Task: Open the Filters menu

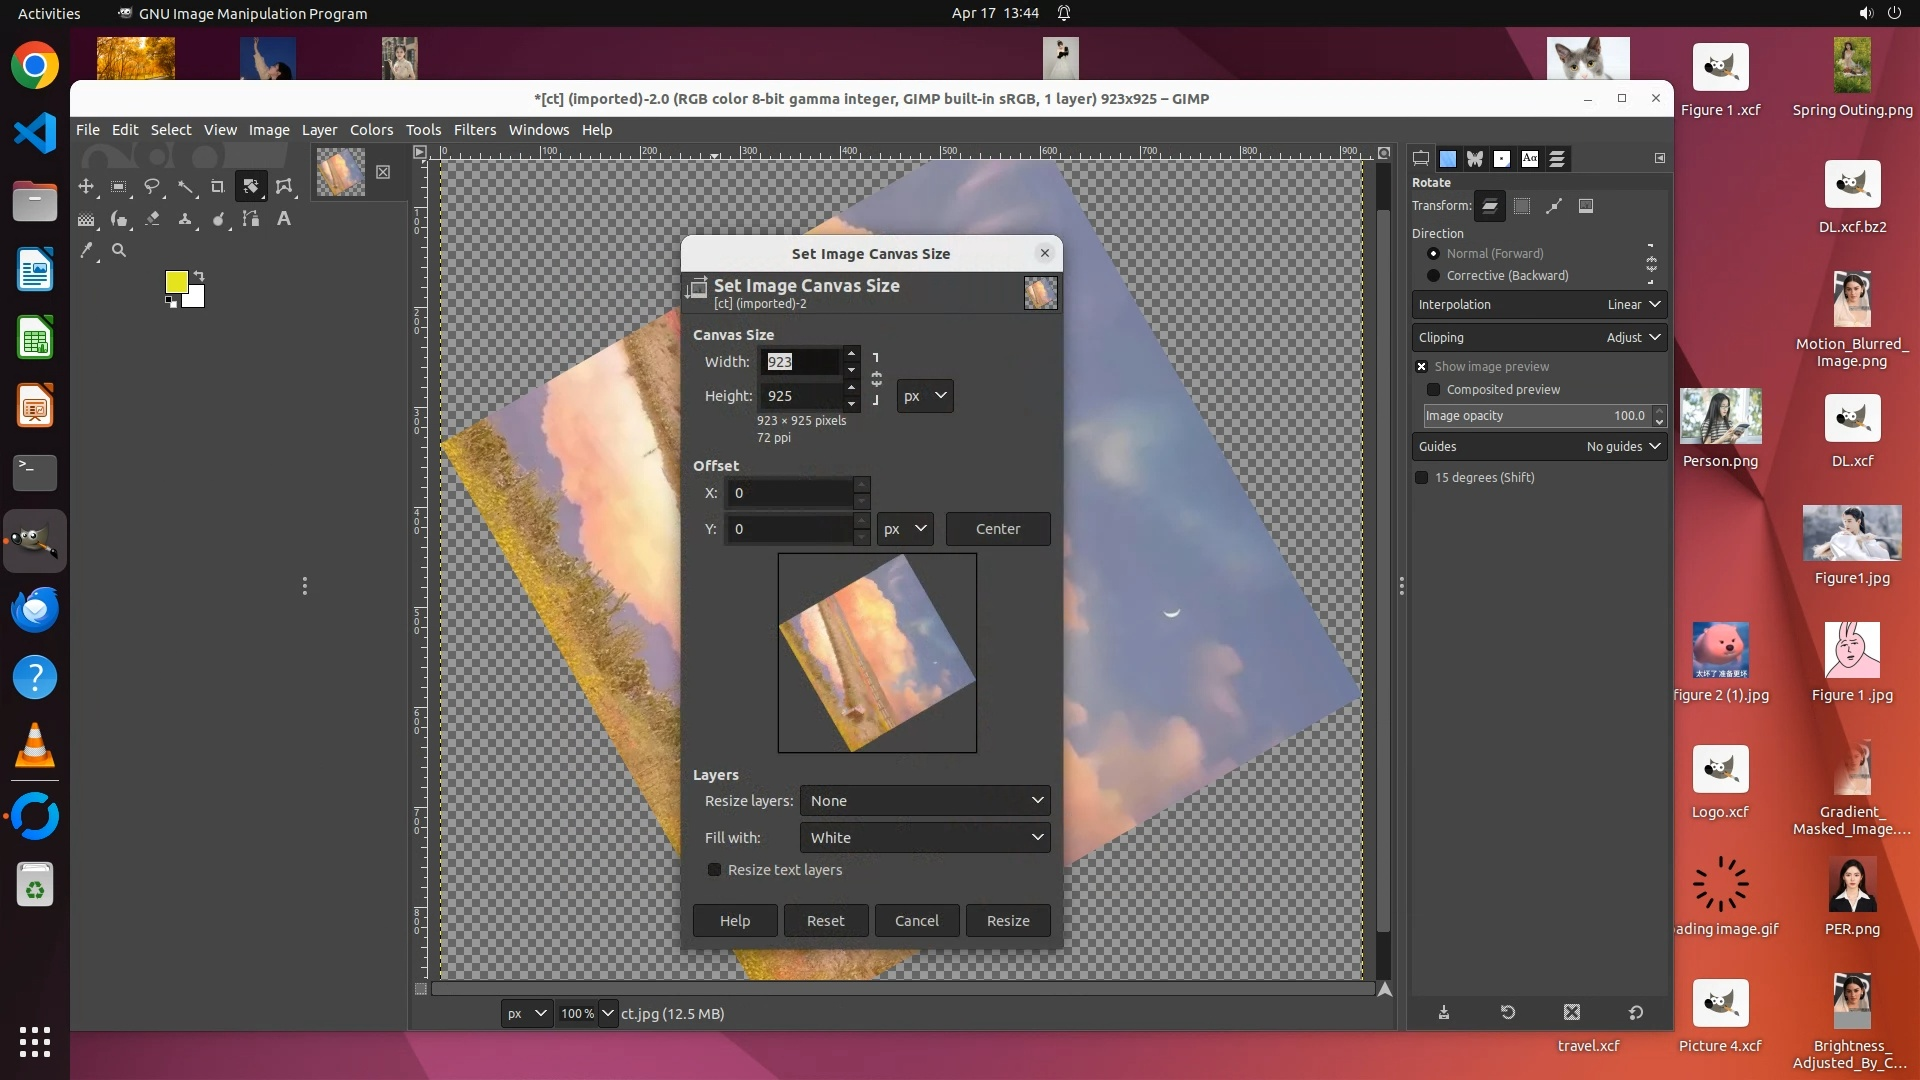Action: pyautogui.click(x=474, y=130)
